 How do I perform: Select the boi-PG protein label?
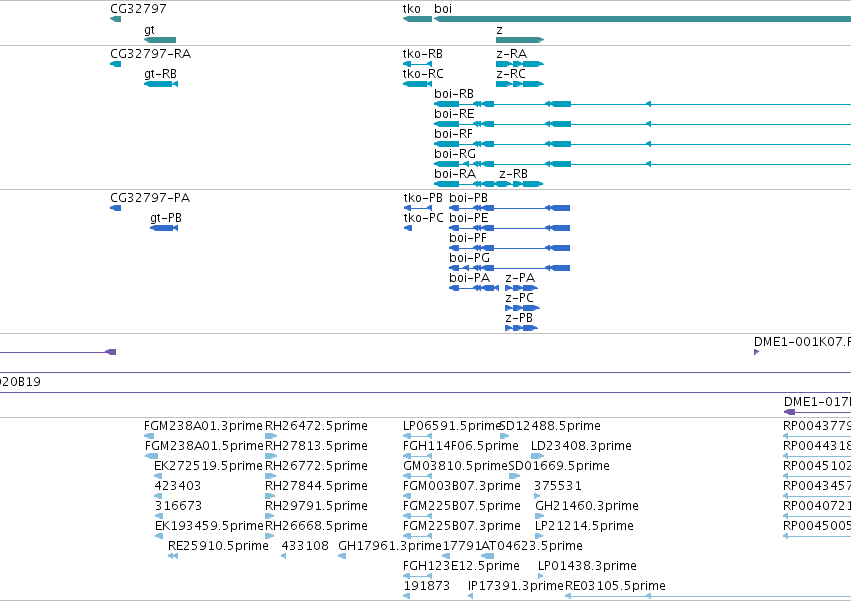tap(469, 258)
